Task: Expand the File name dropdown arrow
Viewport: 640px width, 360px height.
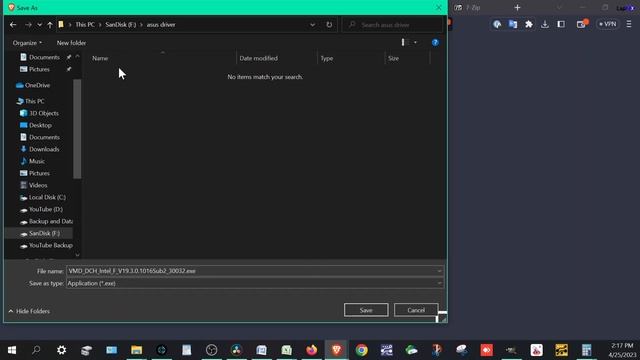Action: [439, 271]
